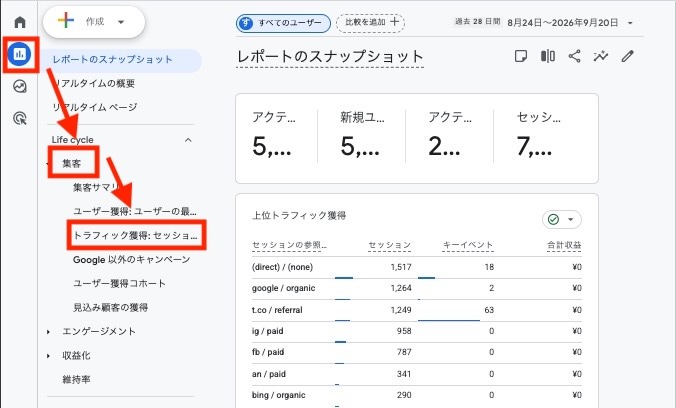This screenshot has height=408, width=676.
Task: Select the セッシ... metric tab
Action: tap(539, 135)
